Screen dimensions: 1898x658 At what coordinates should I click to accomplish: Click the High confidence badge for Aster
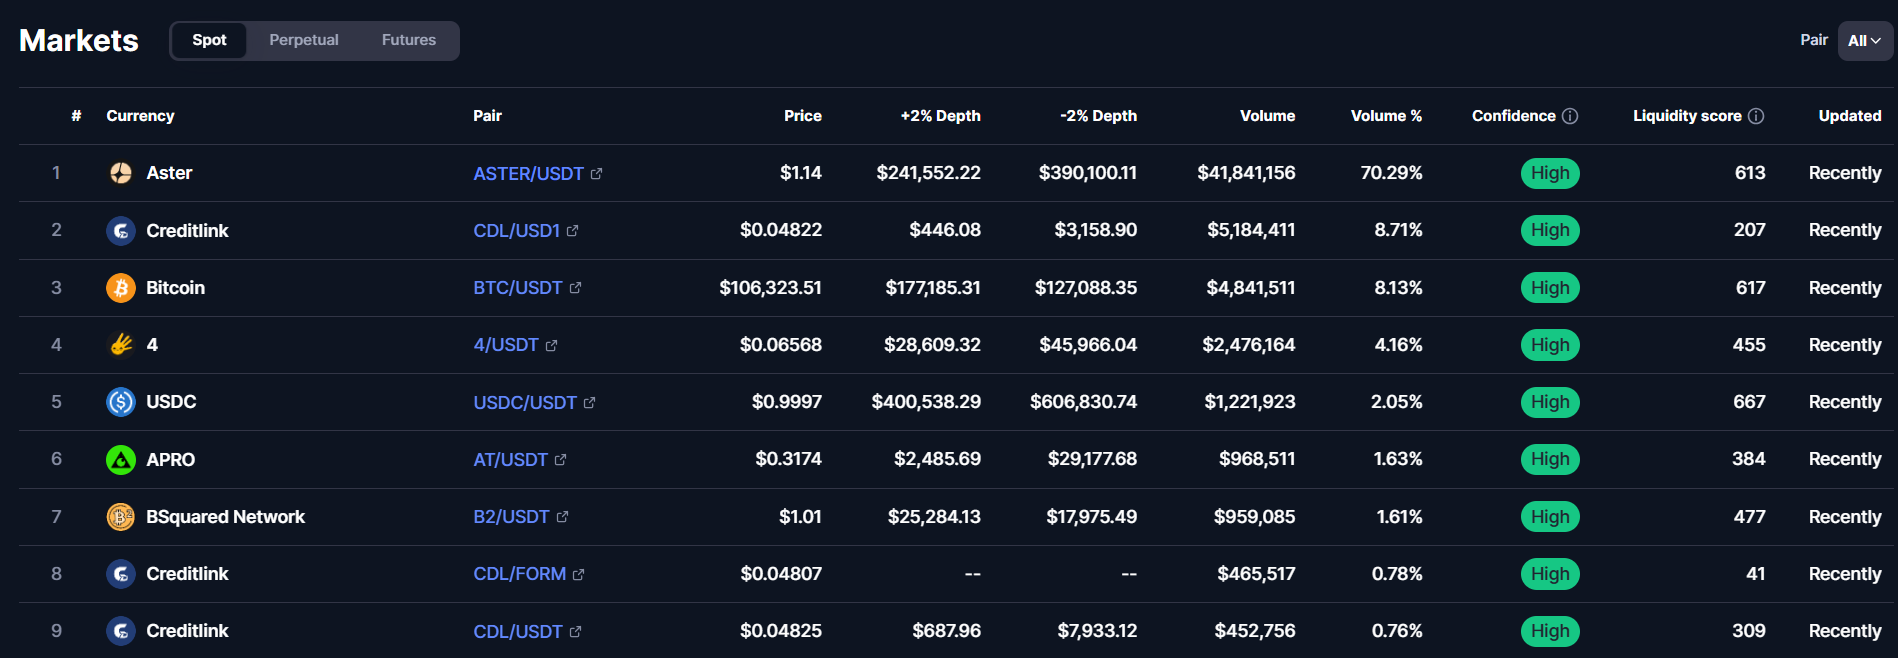pyautogui.click(x=1550, y=173)
